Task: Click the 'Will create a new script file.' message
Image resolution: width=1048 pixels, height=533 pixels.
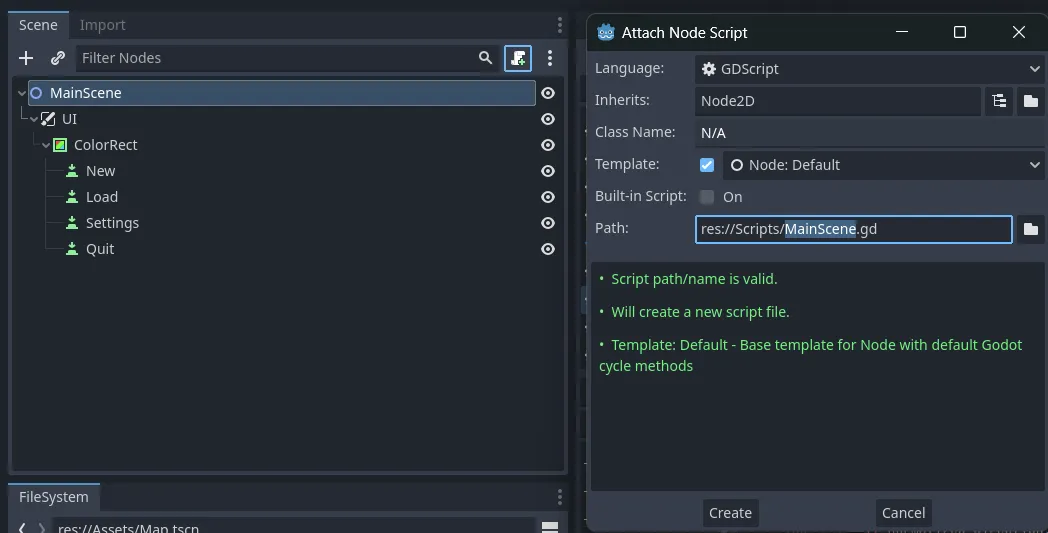Action: pyautogui.click(x=700, y=312)
